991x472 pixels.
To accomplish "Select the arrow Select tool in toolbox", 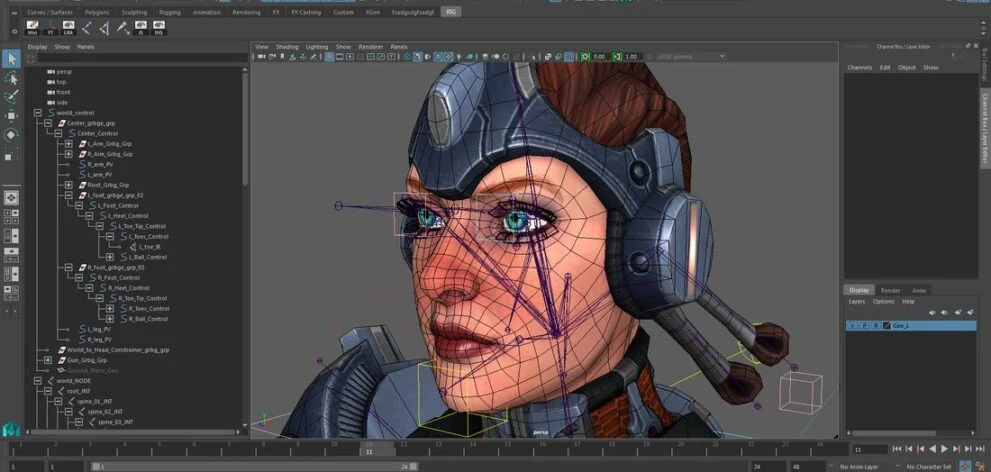I will 11,59.
